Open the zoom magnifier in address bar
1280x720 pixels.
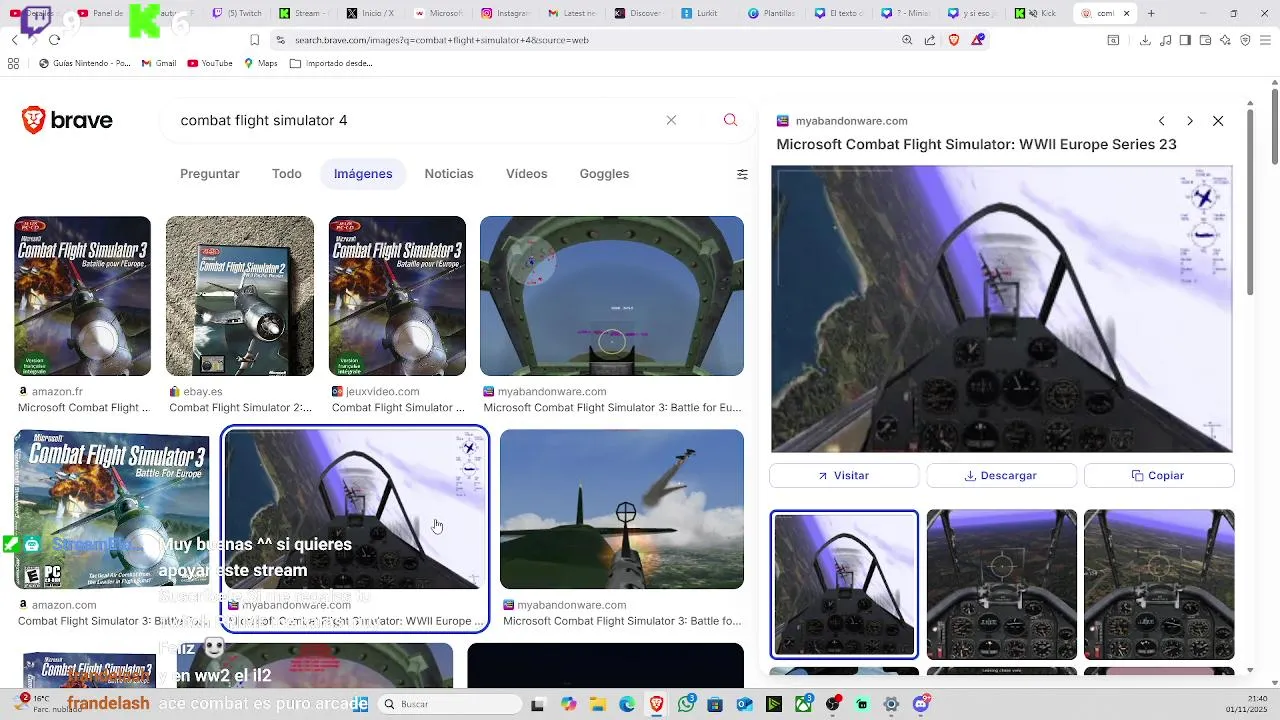click(907, 40)
